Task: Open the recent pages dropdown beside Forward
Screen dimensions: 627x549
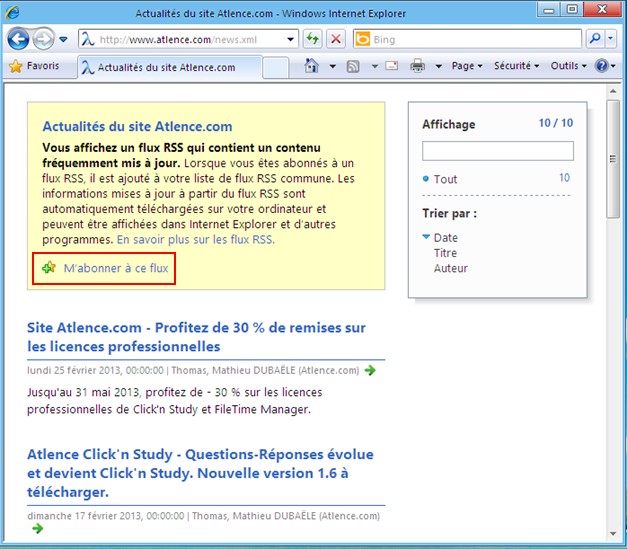Action: (x=63, y=39)
